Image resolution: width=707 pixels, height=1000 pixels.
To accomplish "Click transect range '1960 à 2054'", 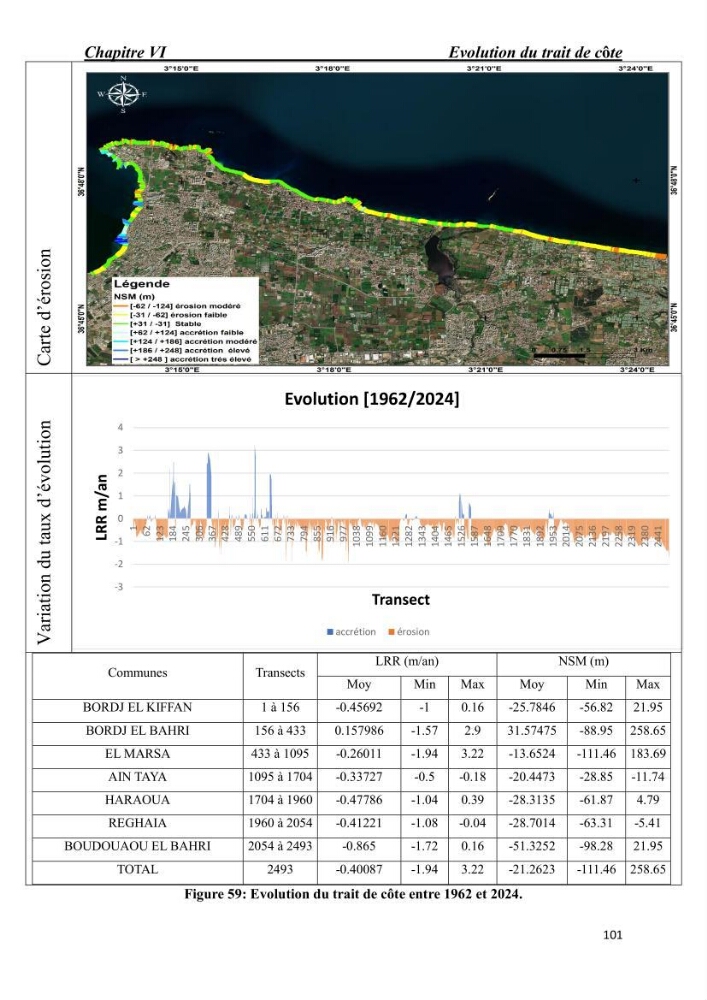I will pyautogui.click(x=280, y=823).
